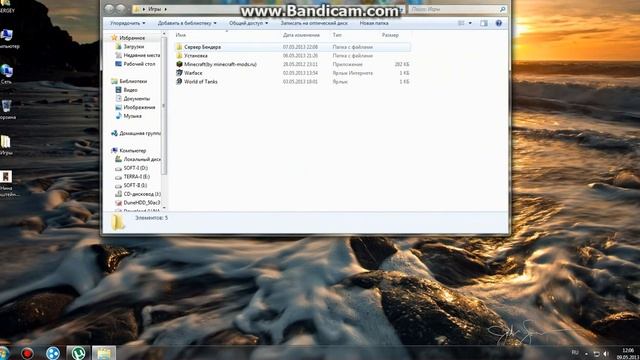Select the Установка folder icon
Viewport: 640px width, 360px height.
[179, 56]
